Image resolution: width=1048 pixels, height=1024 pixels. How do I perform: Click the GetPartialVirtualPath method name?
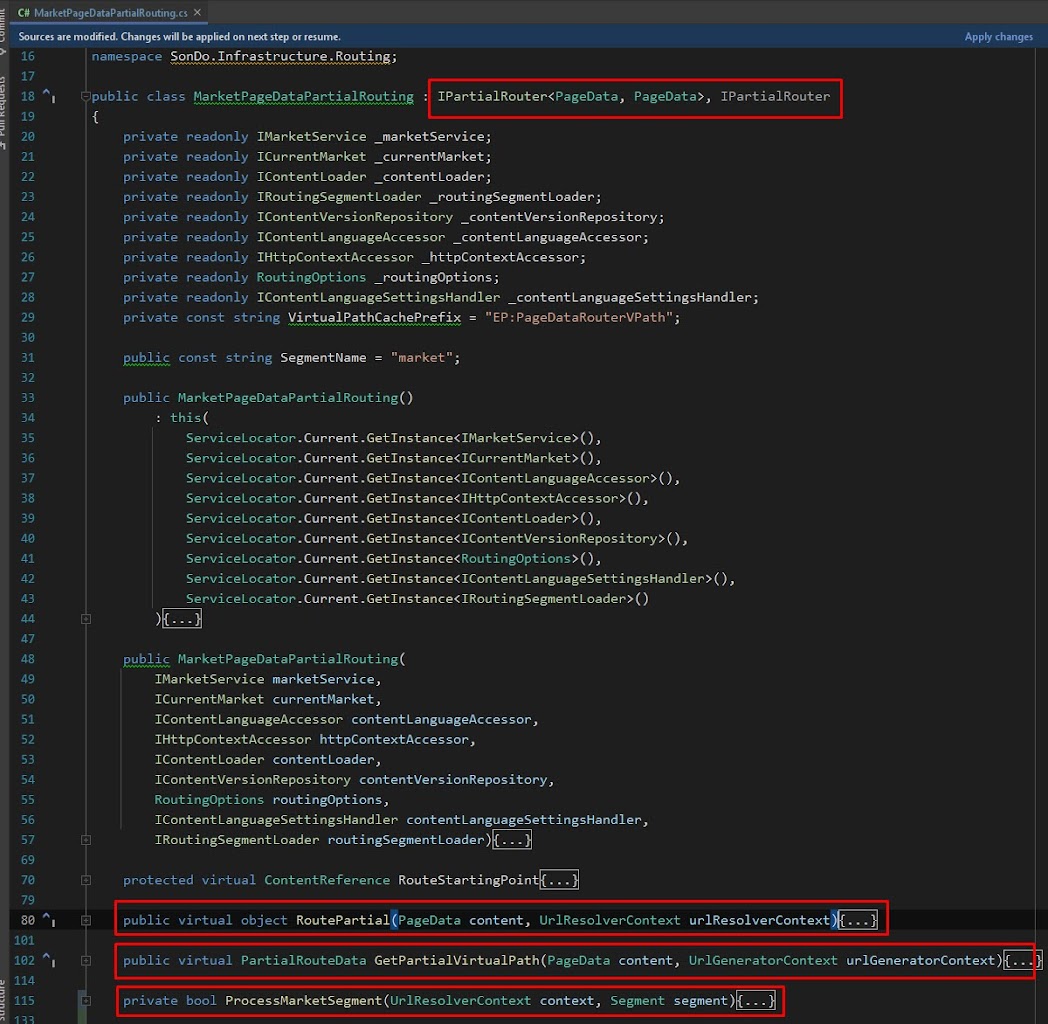point(456,961)
